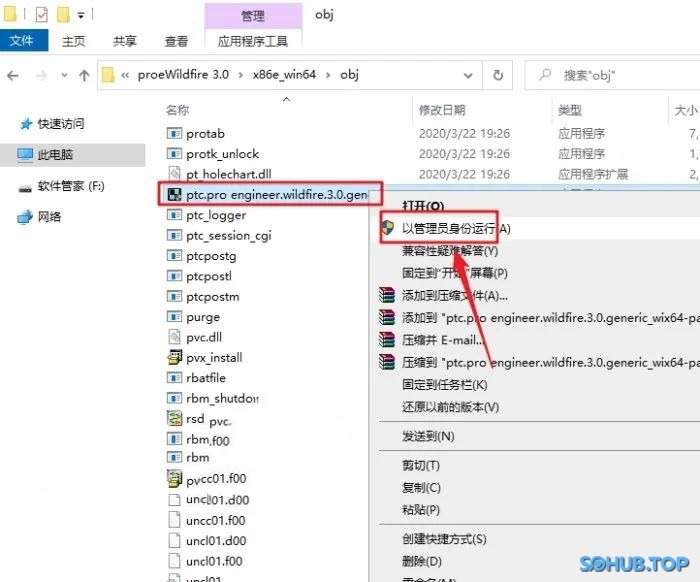Choose 创建快捷方式(S) from context menu
The height and width of the screenshot is (582, 700).
(444, 539)
